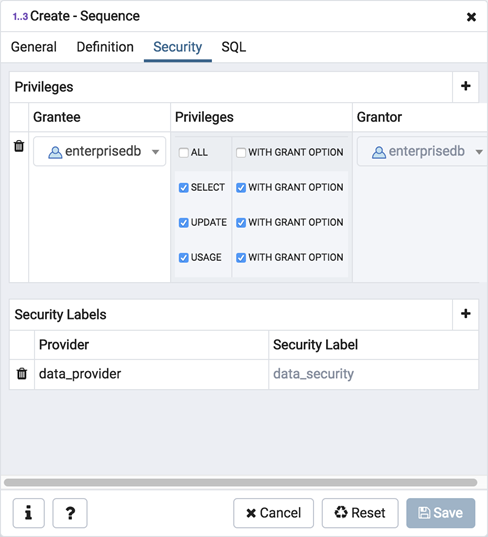The image size is (488, 537).
Task: Uncheck WITH GRANT OPTION for SELECT
Action: 241,188
